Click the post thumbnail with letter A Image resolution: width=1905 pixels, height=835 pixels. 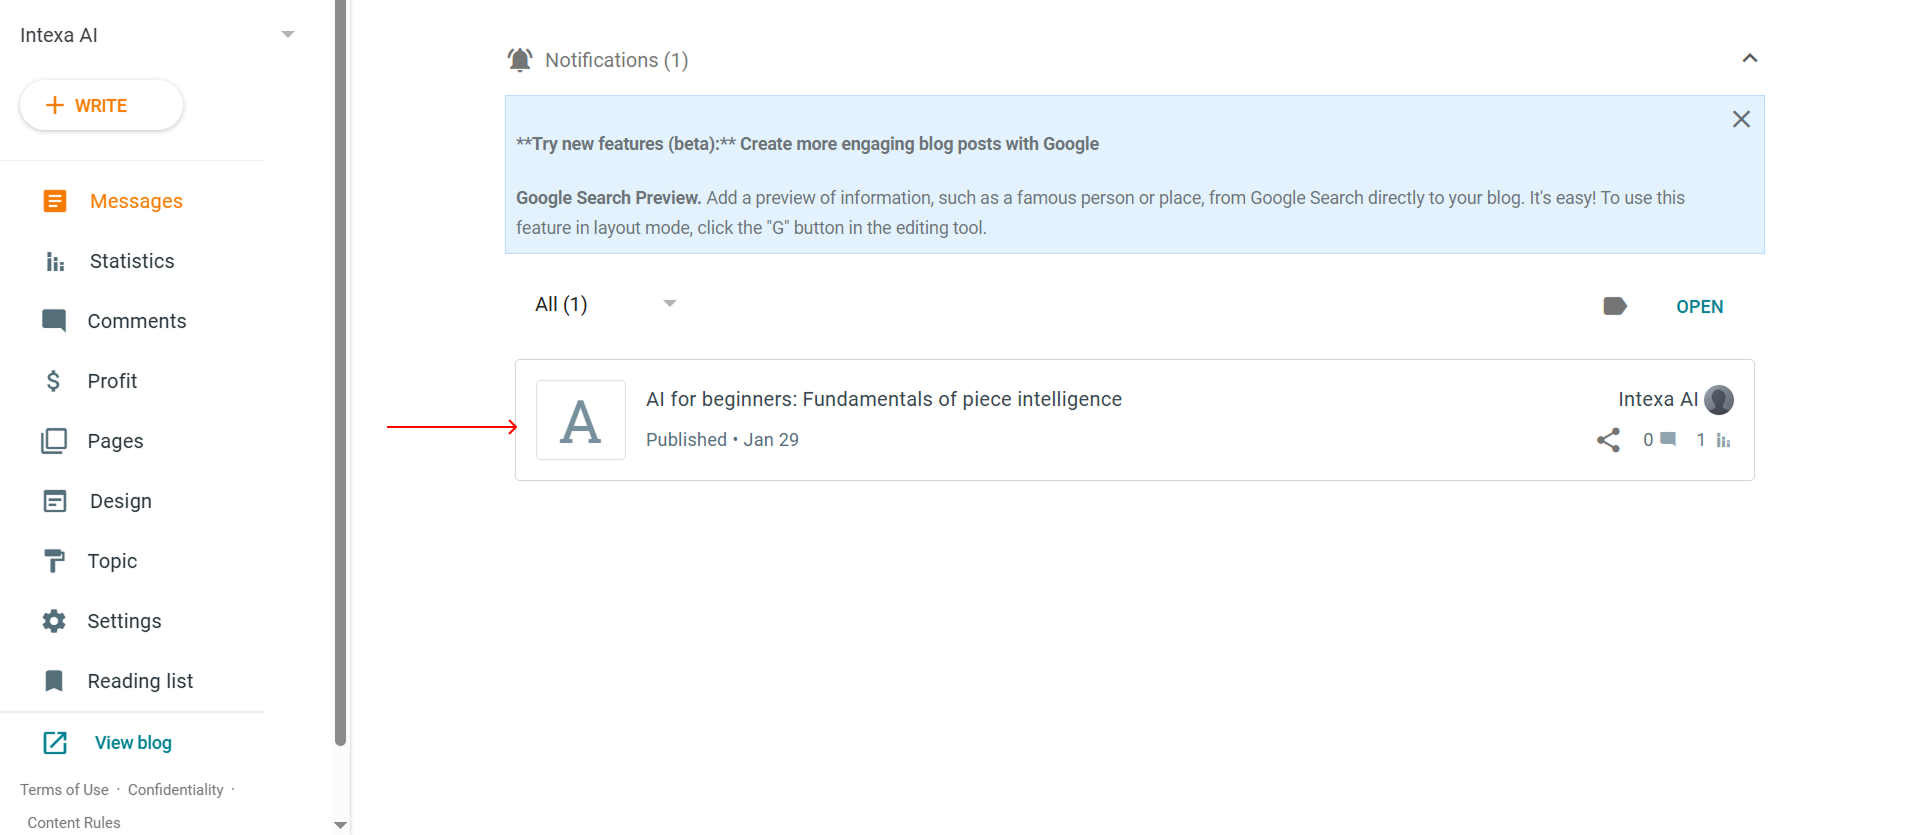581,420
